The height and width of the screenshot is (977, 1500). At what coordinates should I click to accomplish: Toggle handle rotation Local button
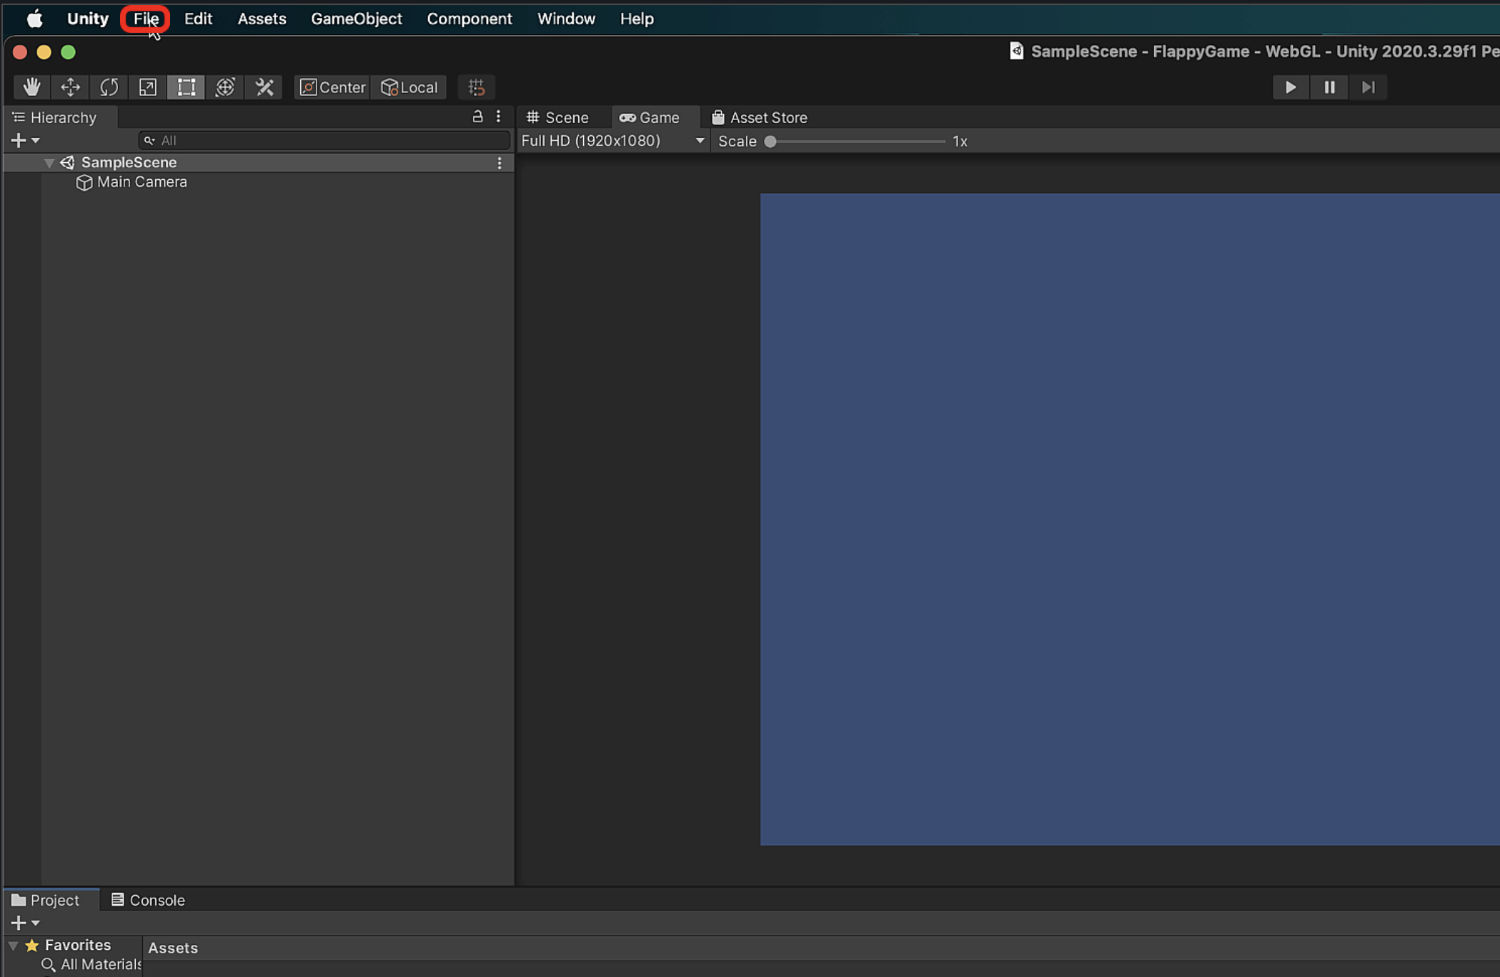point(409,87)
